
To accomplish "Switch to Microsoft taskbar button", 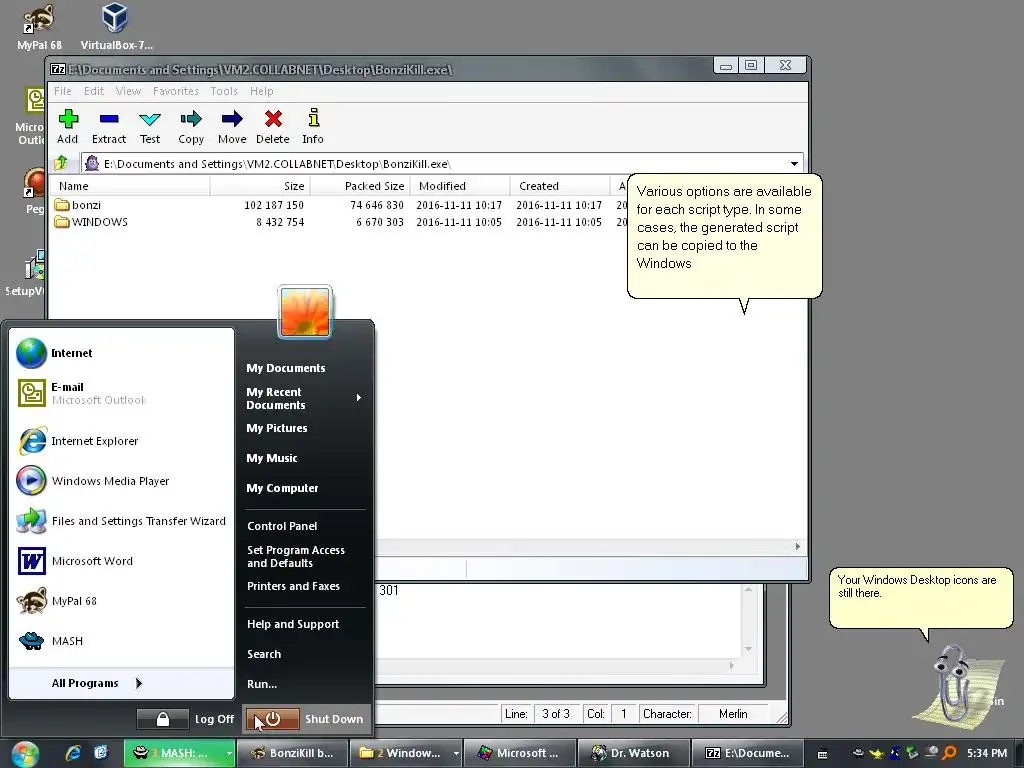I will 519,754.
